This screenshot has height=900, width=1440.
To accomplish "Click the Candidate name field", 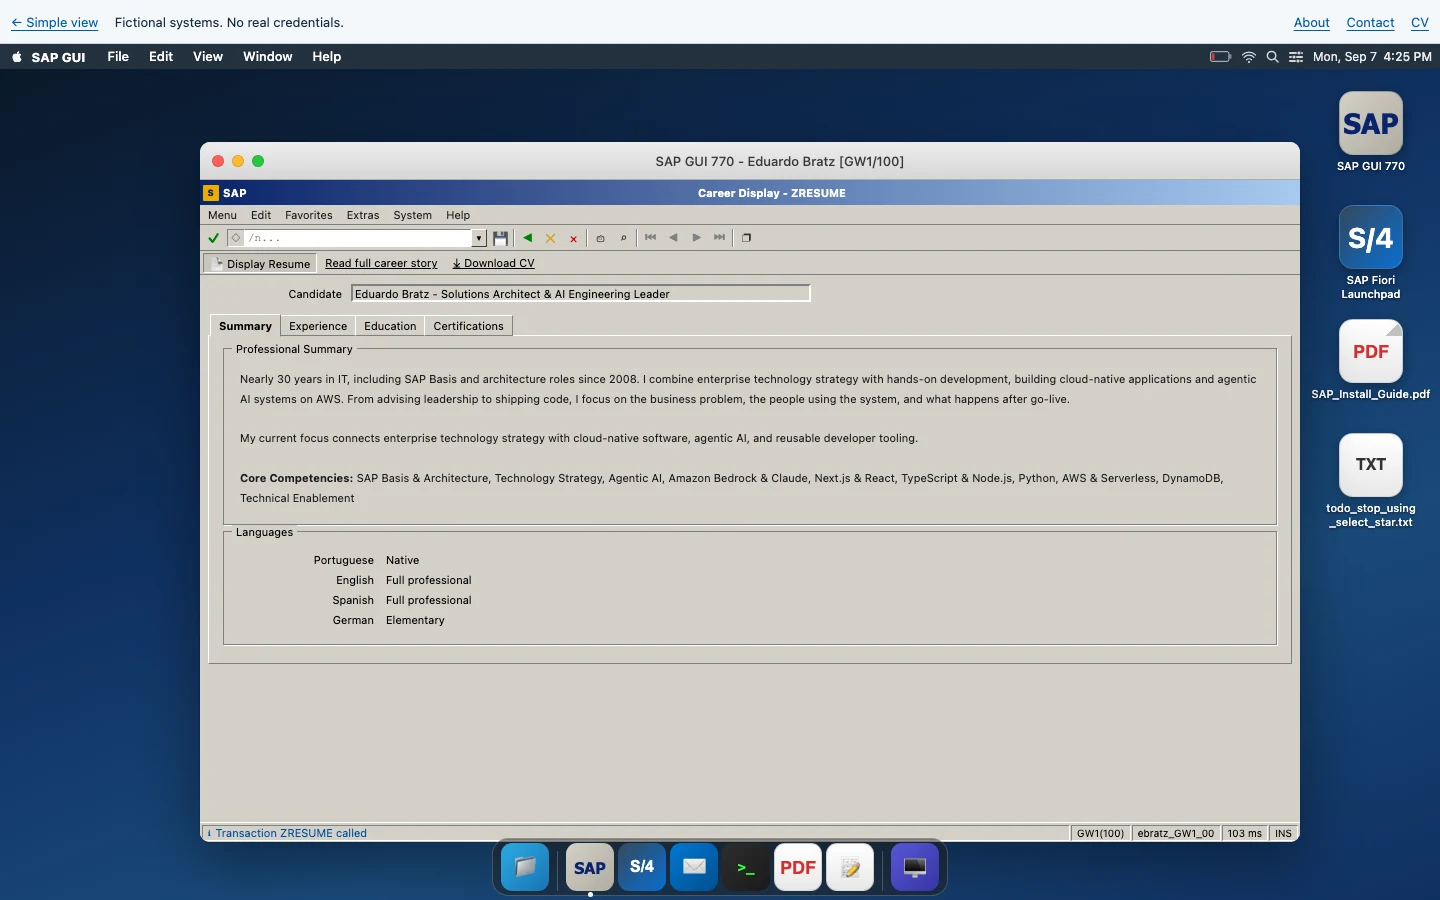I will coord(581,294).
